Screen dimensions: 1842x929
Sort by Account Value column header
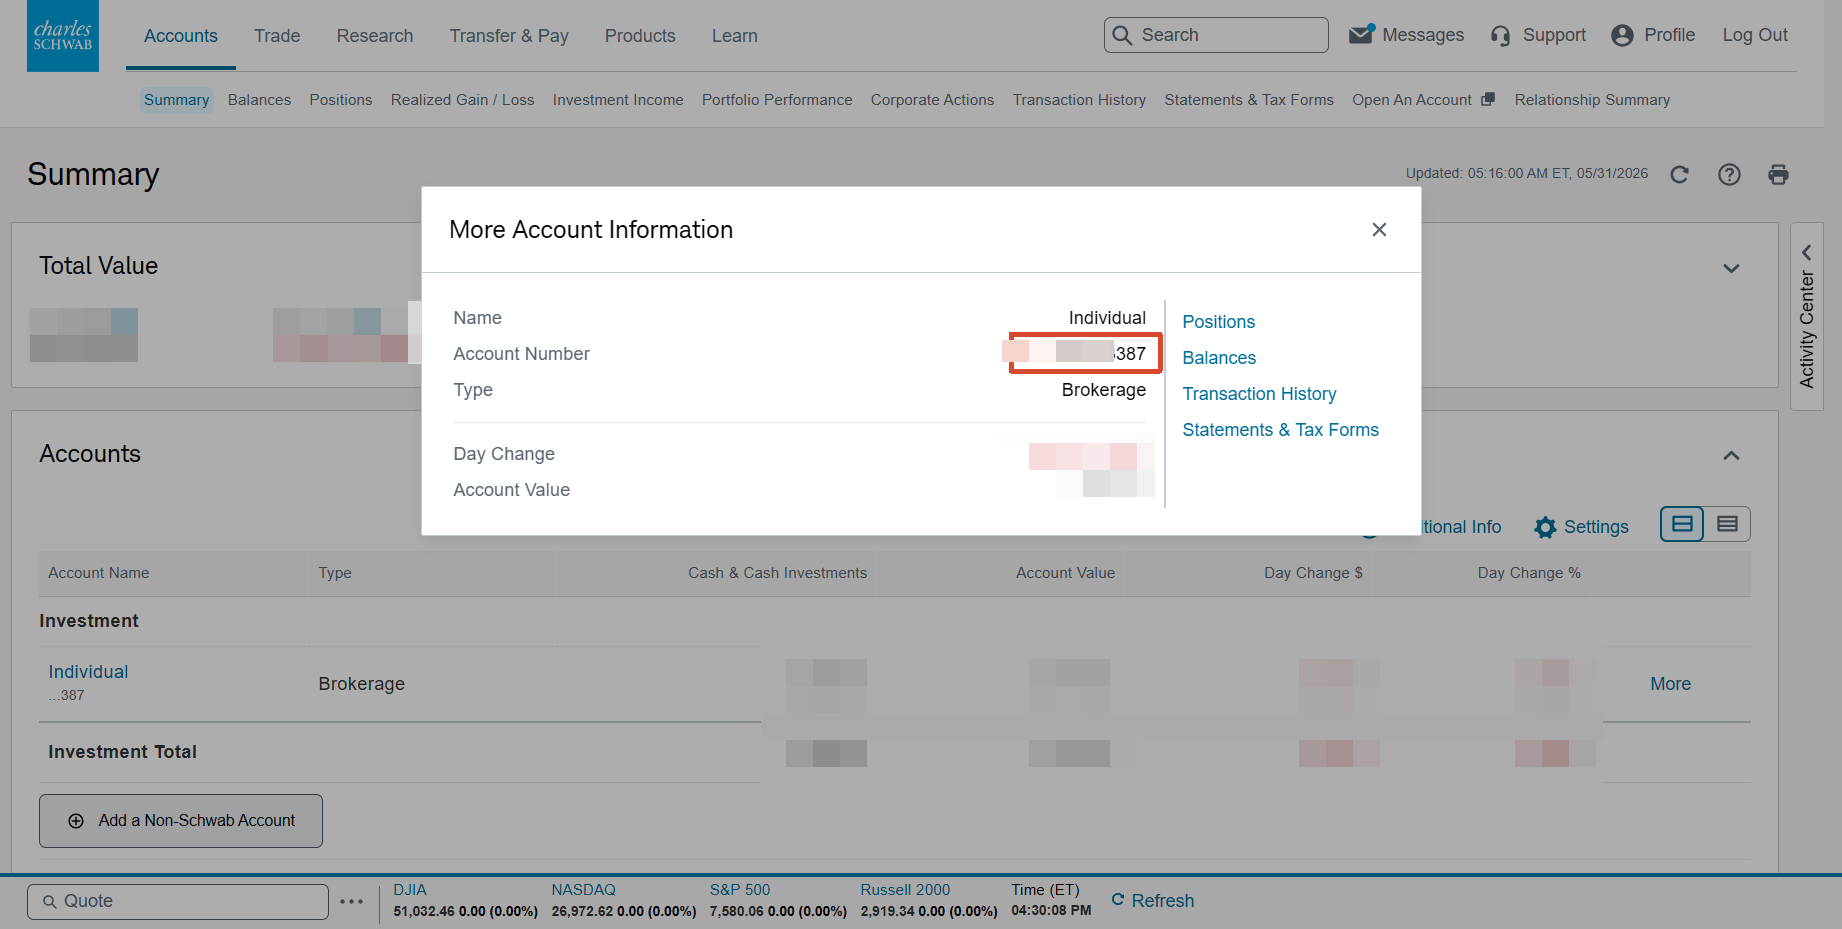click(1066, 573)
